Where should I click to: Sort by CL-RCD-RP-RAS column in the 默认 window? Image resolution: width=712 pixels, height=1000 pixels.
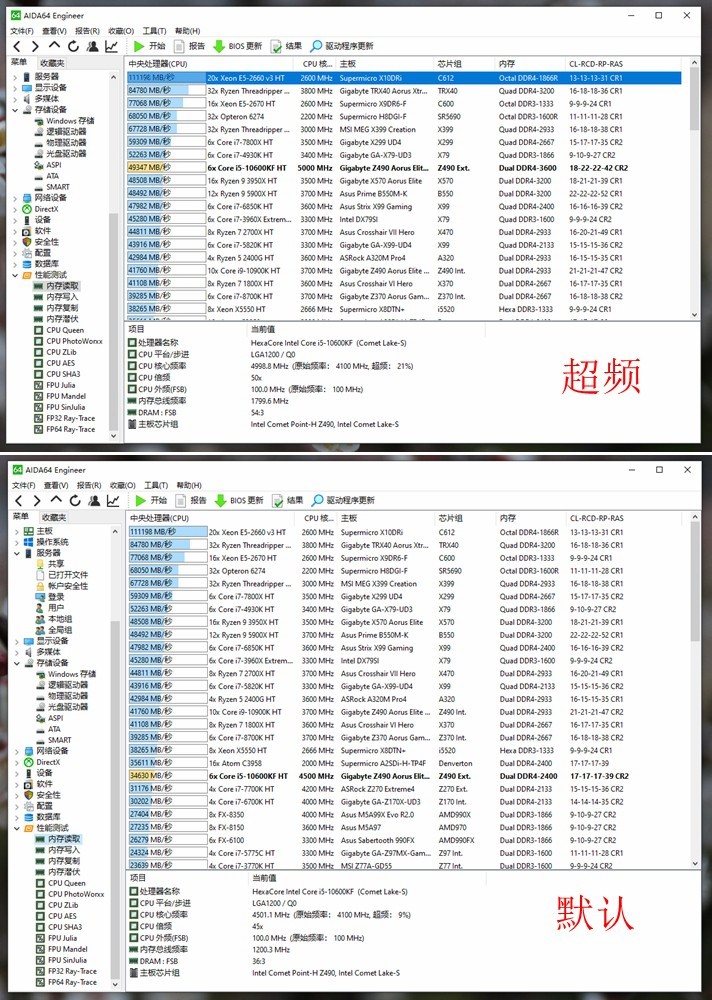626,518
